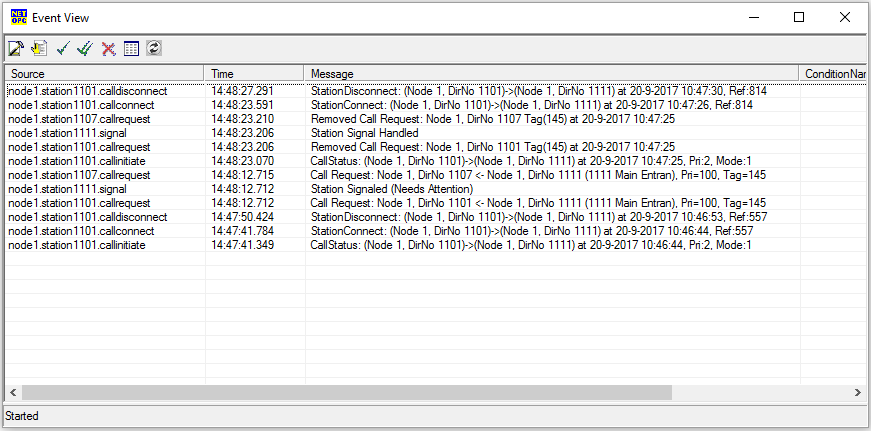Screen dimensions: 871x431
Task: Click time cell 14:48:12.715
Action: (x=242, y=175)
